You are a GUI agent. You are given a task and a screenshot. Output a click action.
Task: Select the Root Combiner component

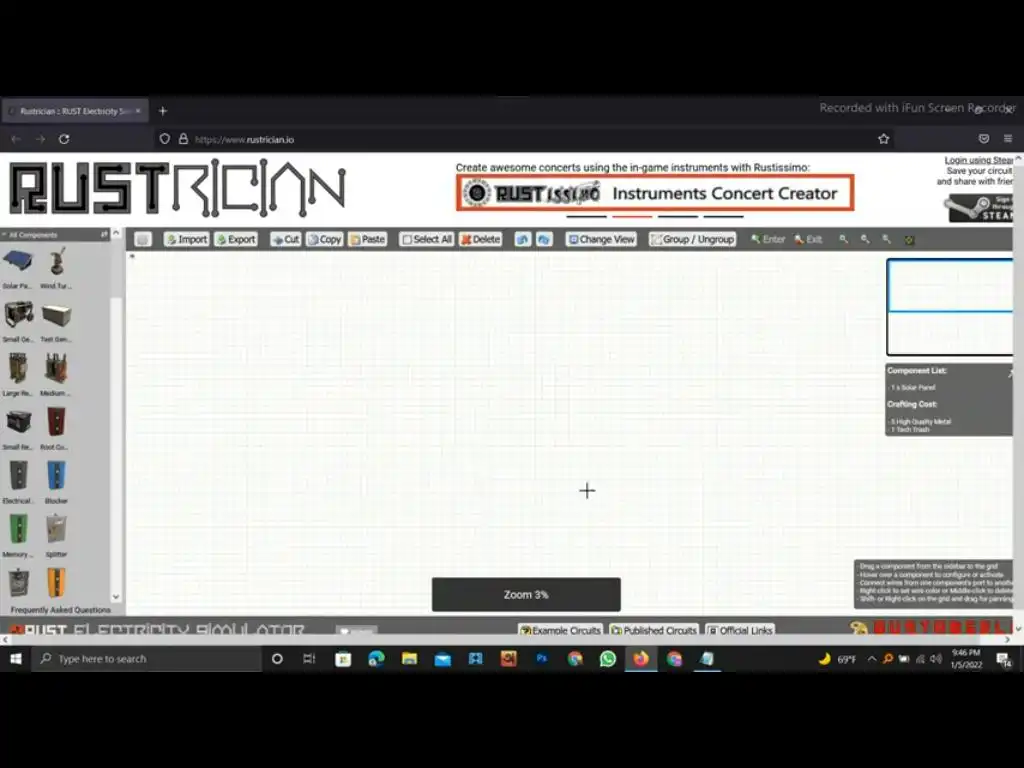point(56,422)
